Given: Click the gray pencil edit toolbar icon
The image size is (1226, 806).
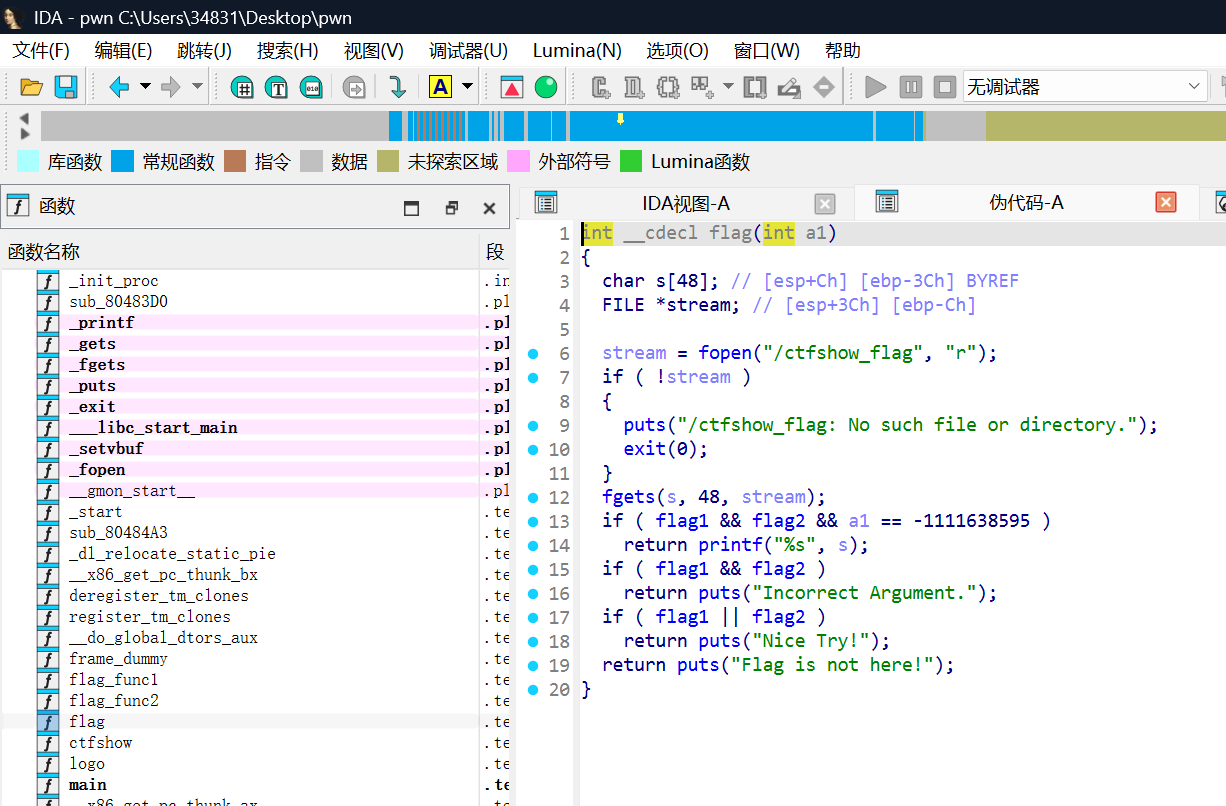Looking at the screenshot, I should 789,87.
